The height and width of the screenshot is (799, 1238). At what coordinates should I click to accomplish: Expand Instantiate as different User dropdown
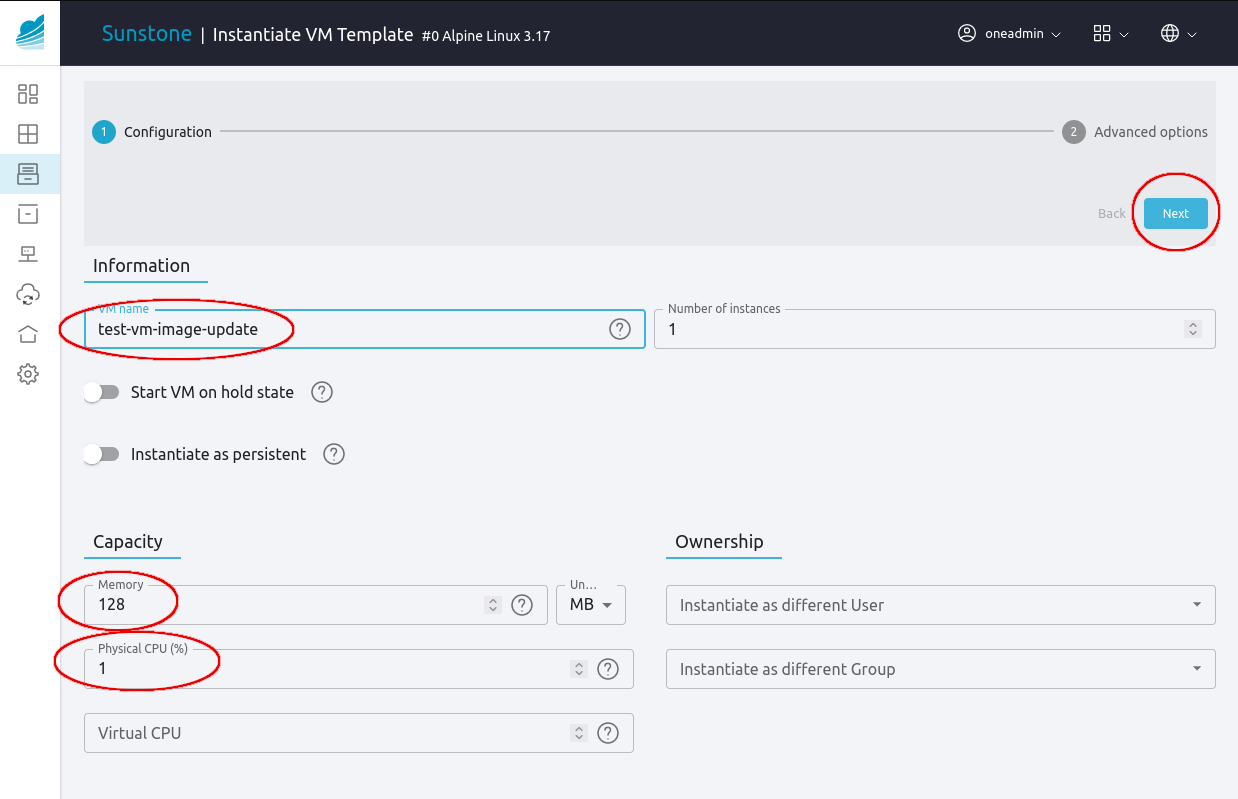[941, 605]
